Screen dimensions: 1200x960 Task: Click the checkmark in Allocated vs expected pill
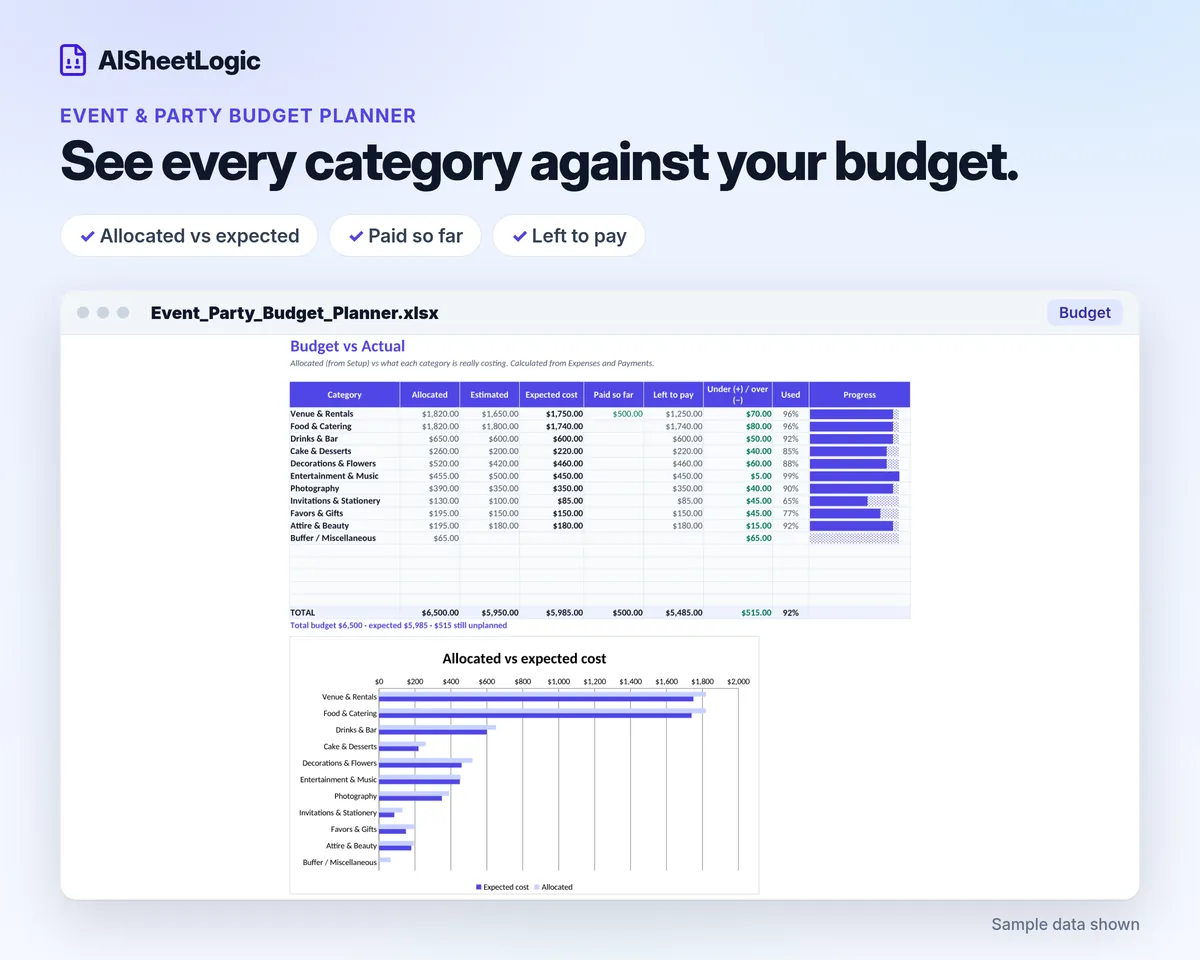coord(88,237)
